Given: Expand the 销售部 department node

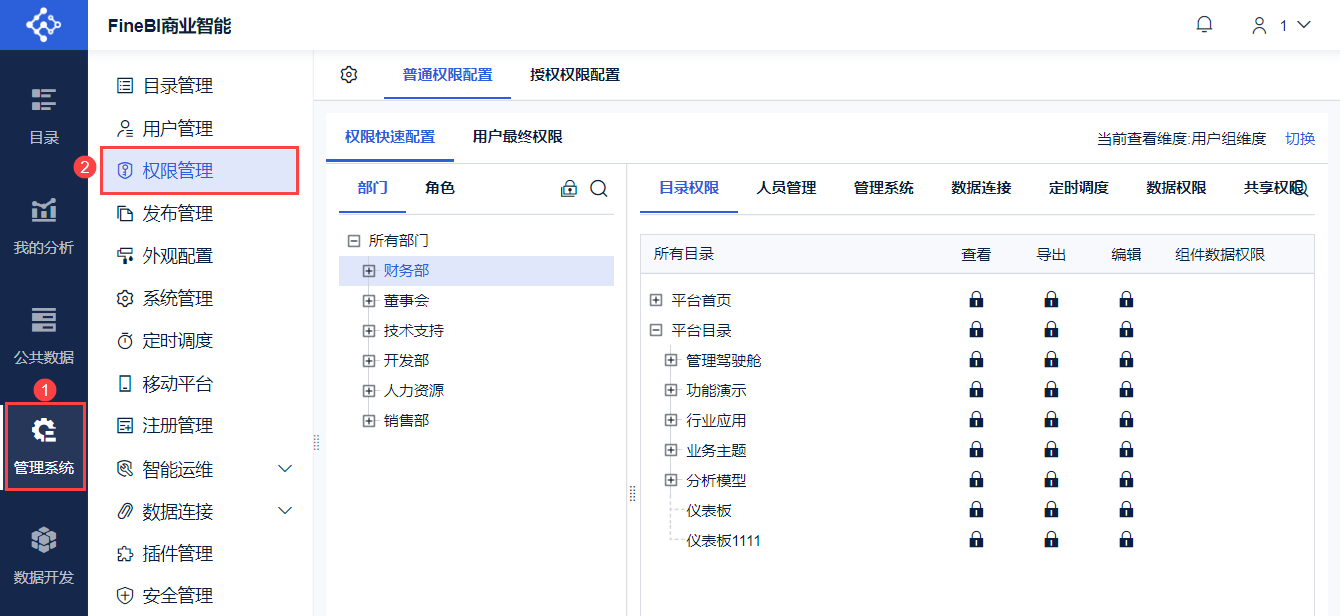Looking at the screenshot, I should point(369,421).
